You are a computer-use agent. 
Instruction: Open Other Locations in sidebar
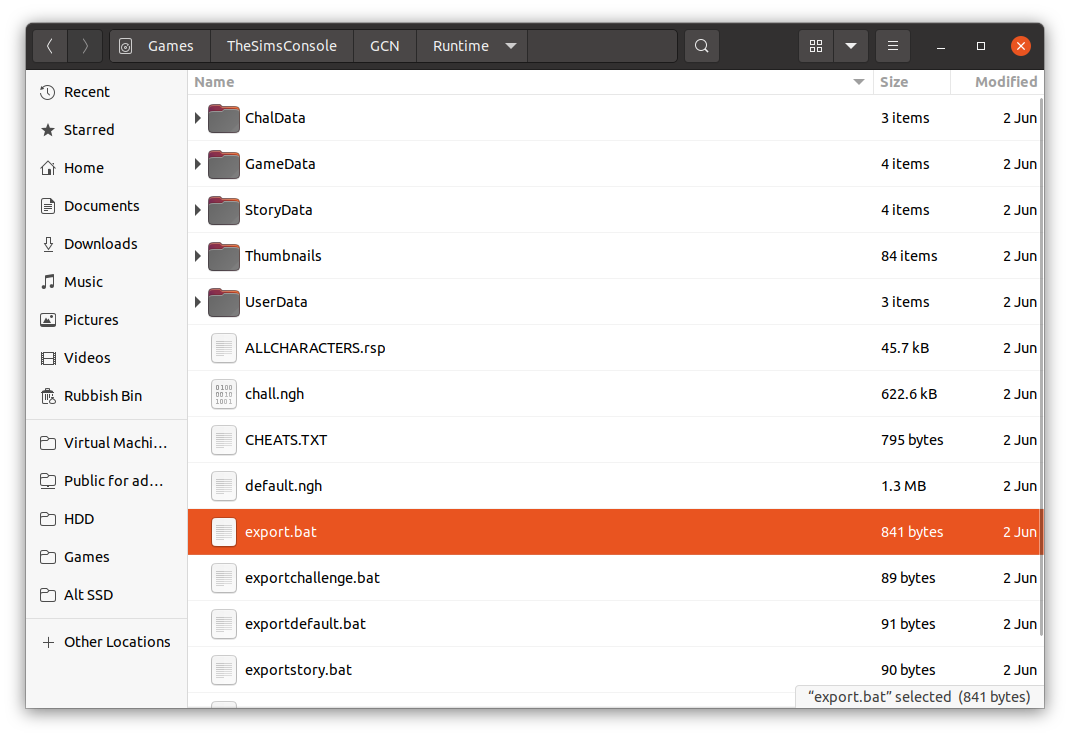117,642
